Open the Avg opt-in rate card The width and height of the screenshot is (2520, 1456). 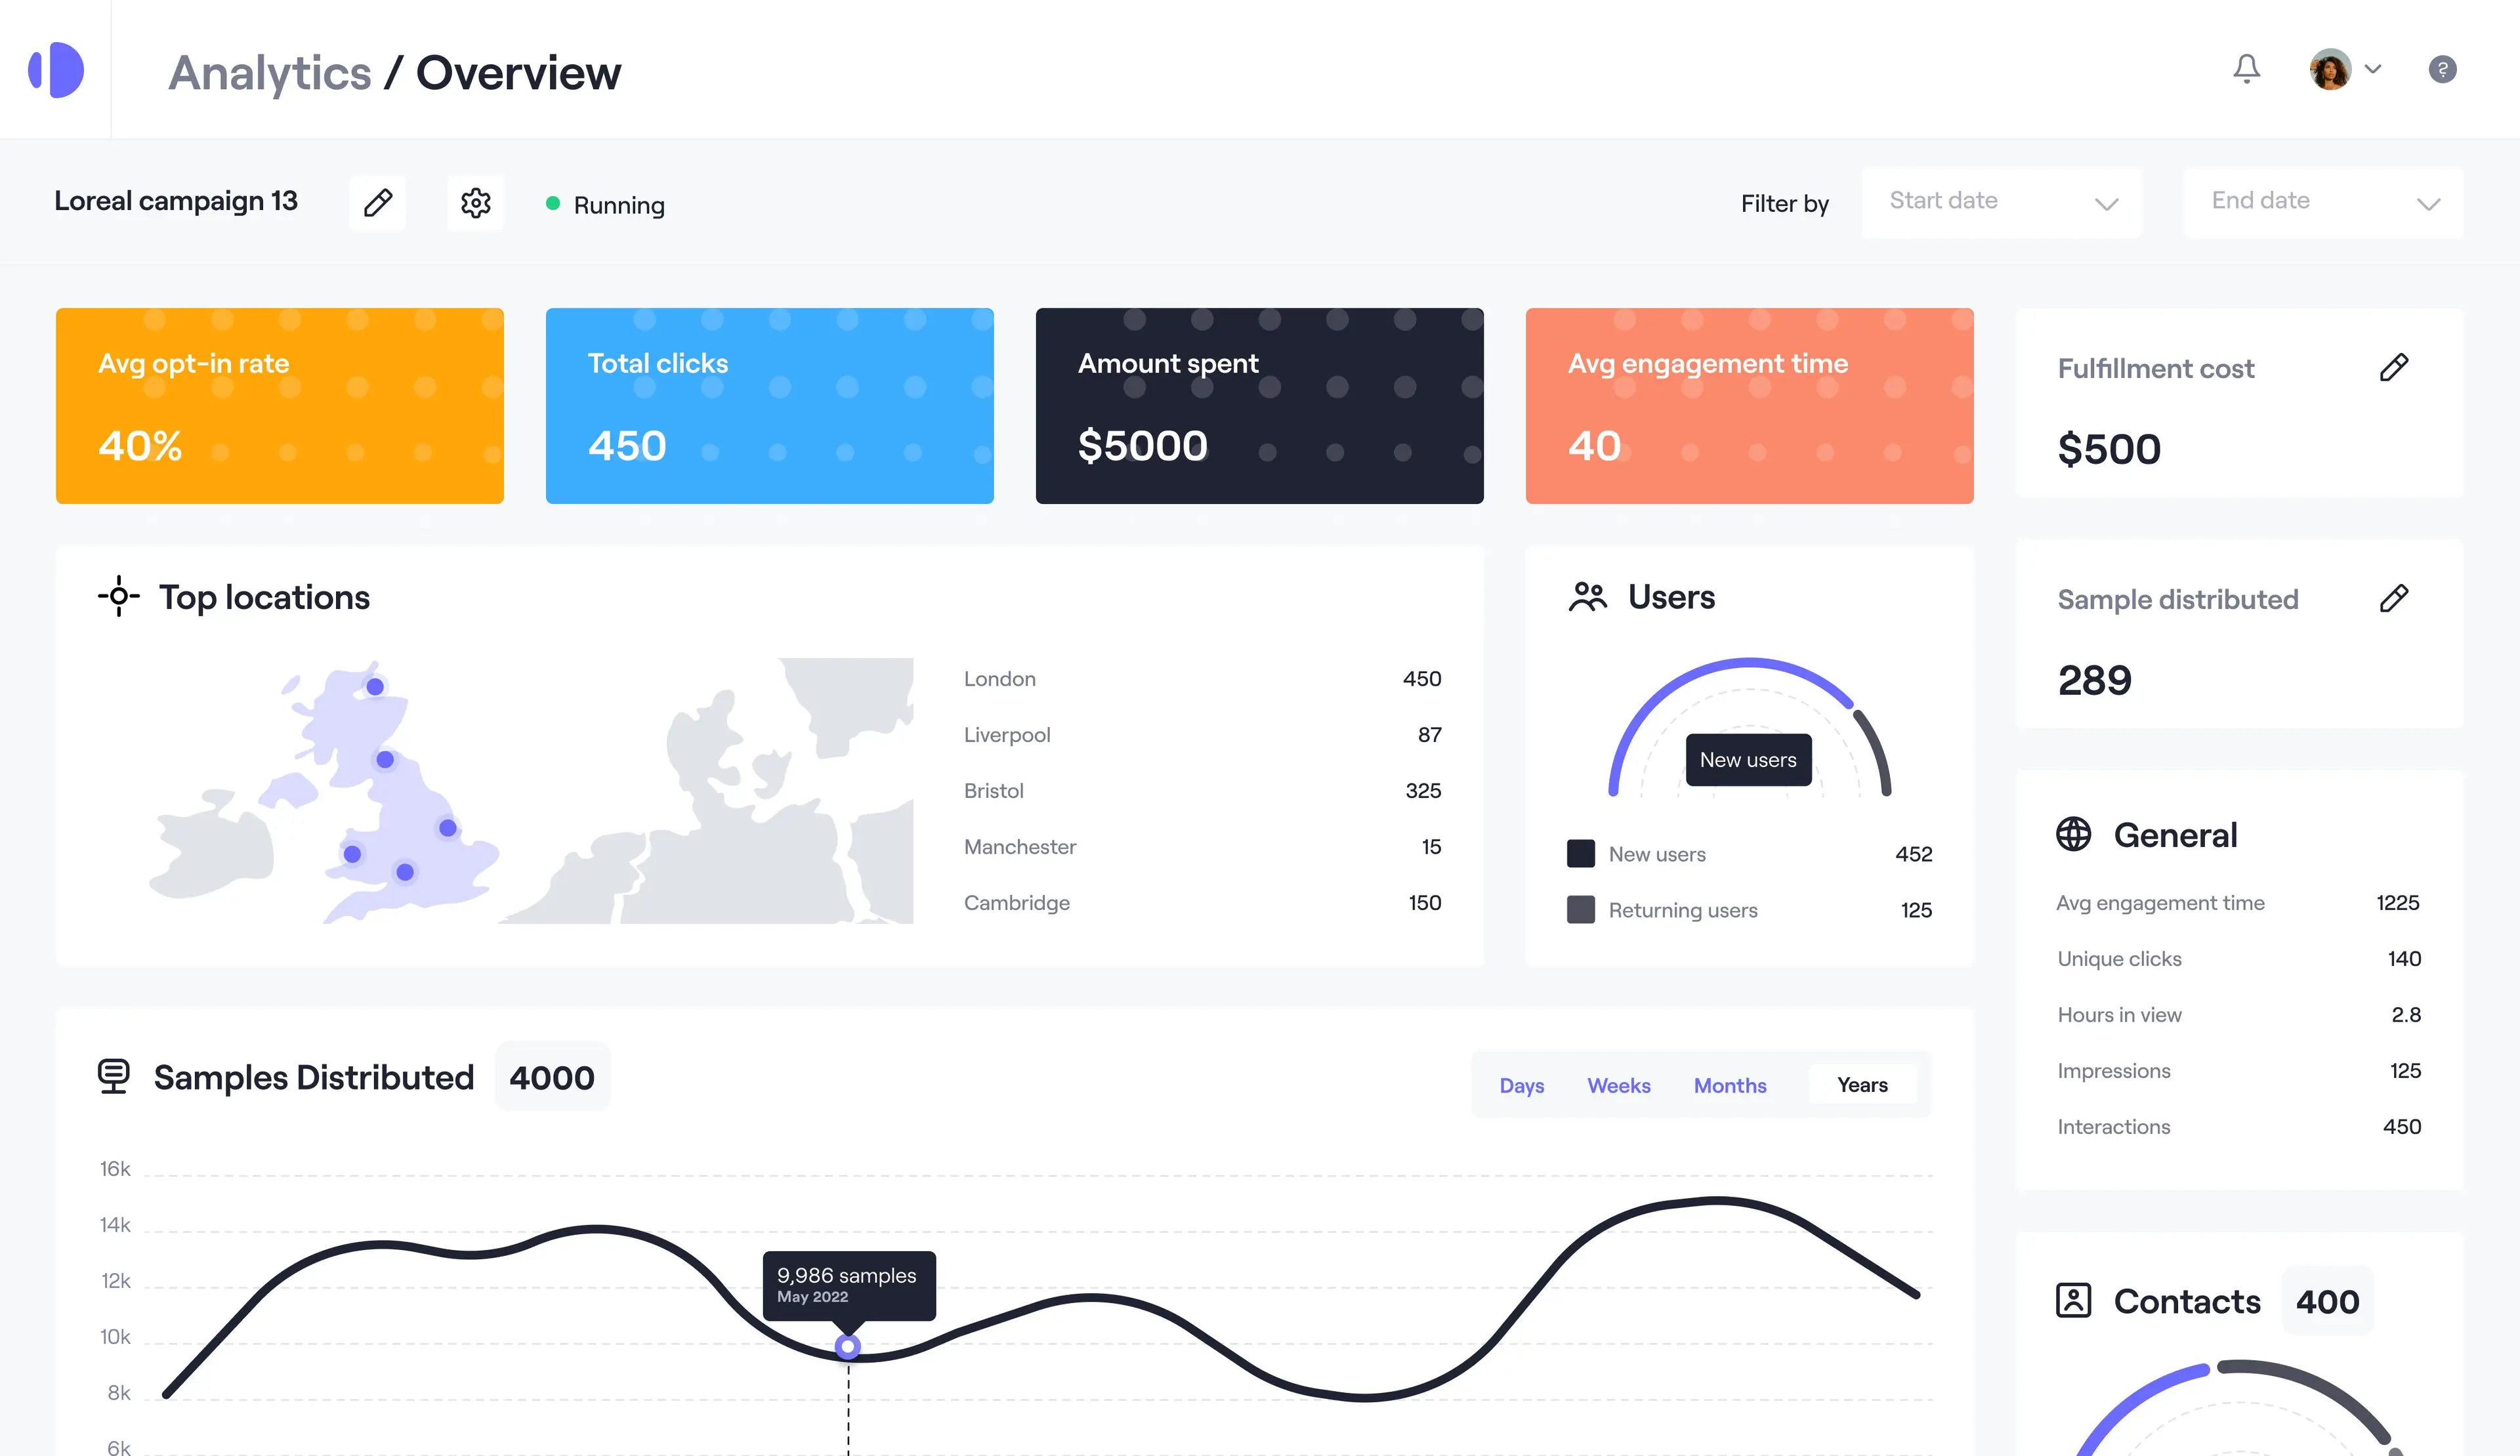click(280, 406)
